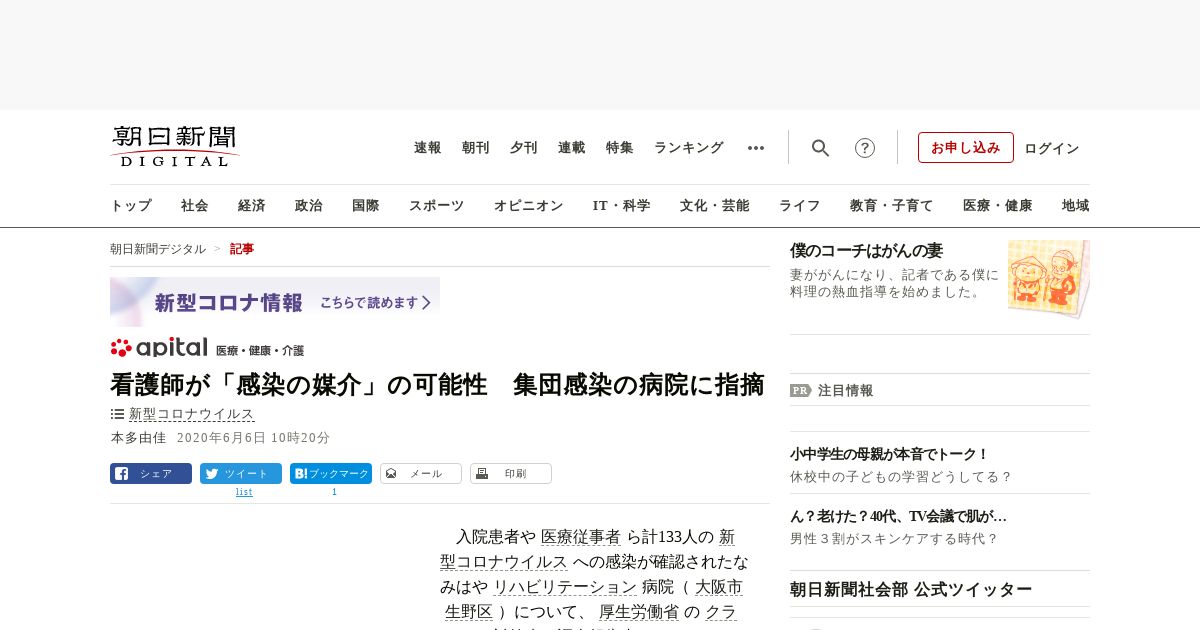Send article by メール button
This screenshot has height=630, width=1200.
(x=421, y=474)
